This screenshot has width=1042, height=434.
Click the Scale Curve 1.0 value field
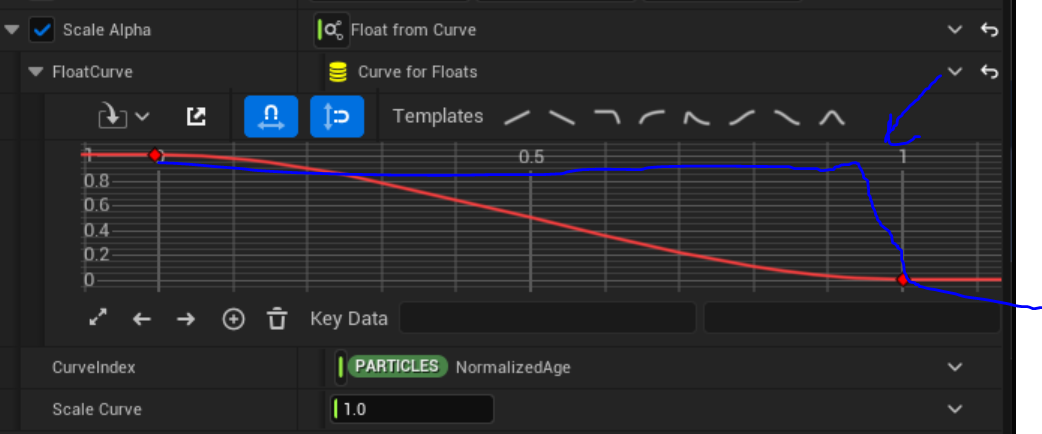point(412,409)
